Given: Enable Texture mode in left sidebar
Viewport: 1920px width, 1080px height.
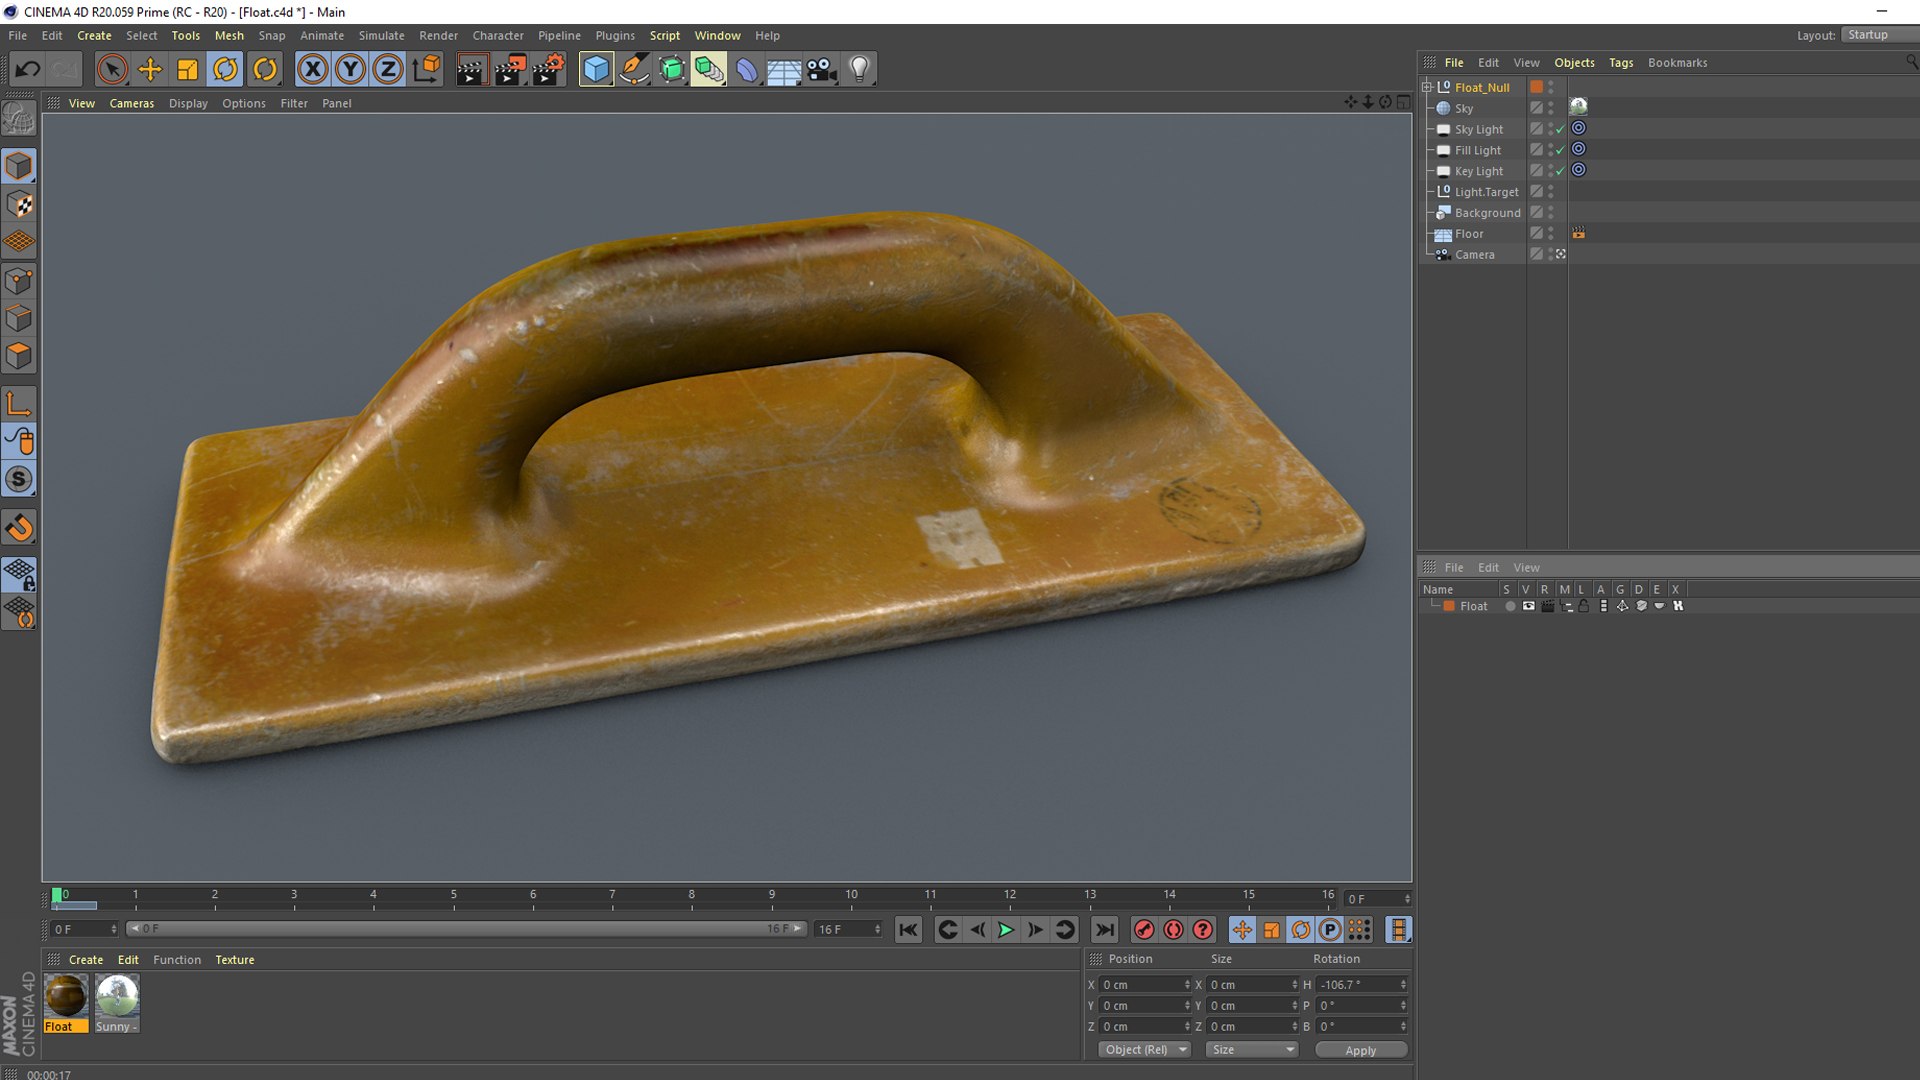Looking at the screenshot, I should point(19,204).
